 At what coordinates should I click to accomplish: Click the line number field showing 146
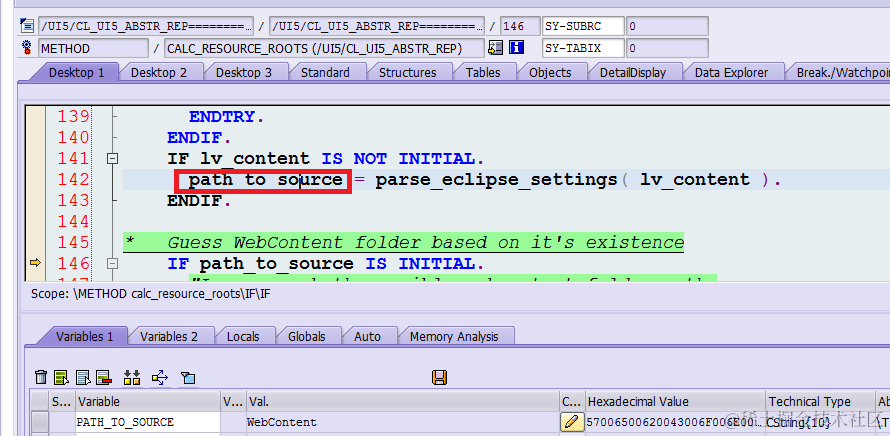520,26
